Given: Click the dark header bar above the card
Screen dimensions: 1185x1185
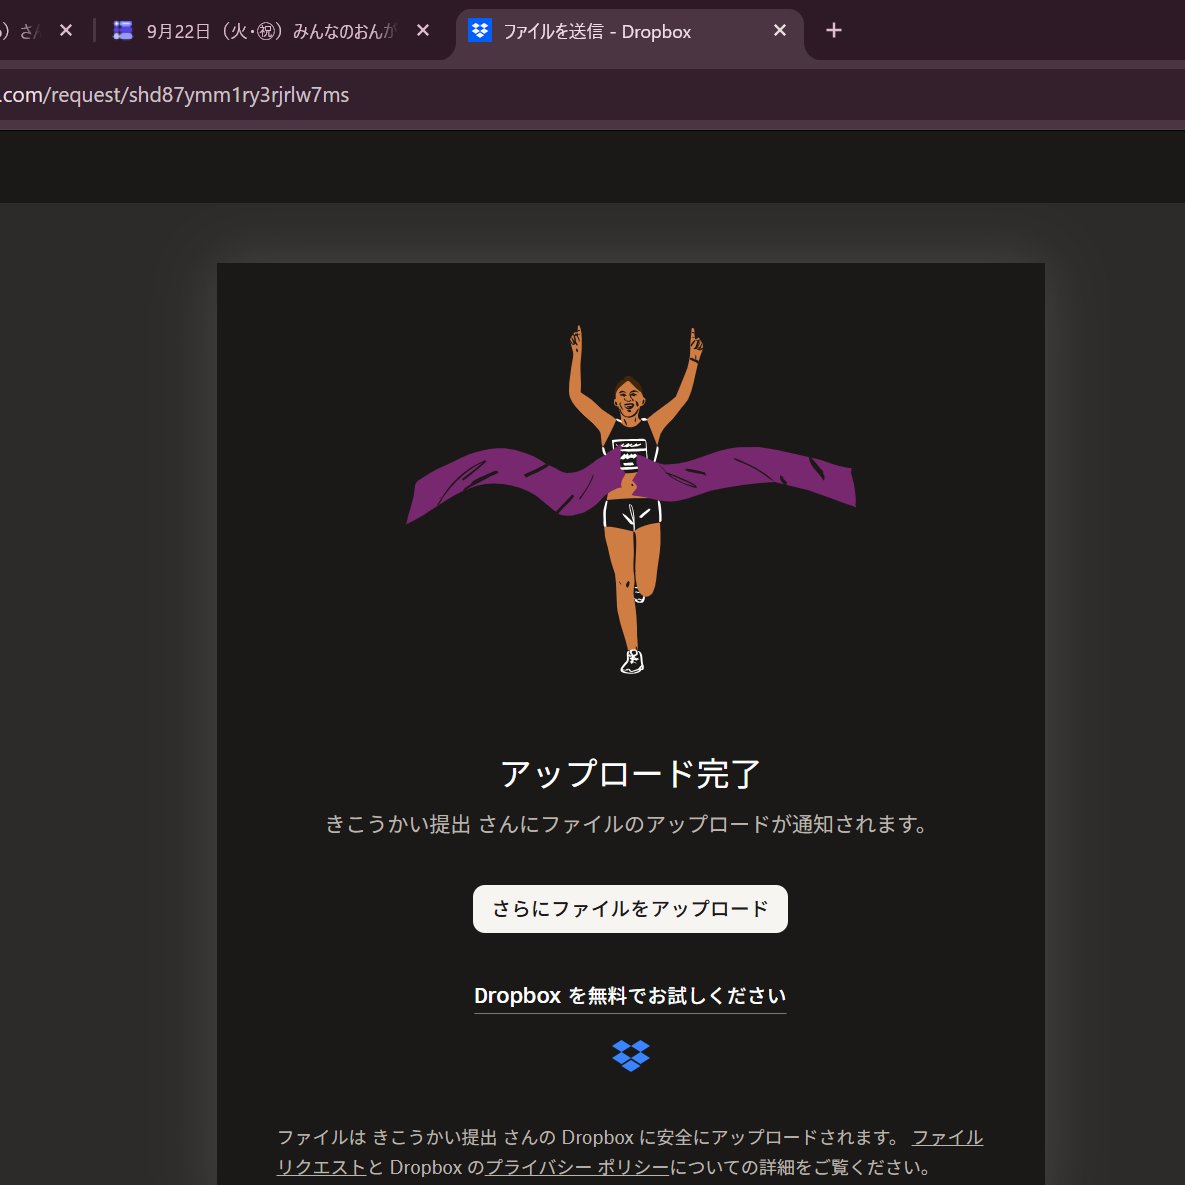Looking at the screenshot, I should point(592,166).
